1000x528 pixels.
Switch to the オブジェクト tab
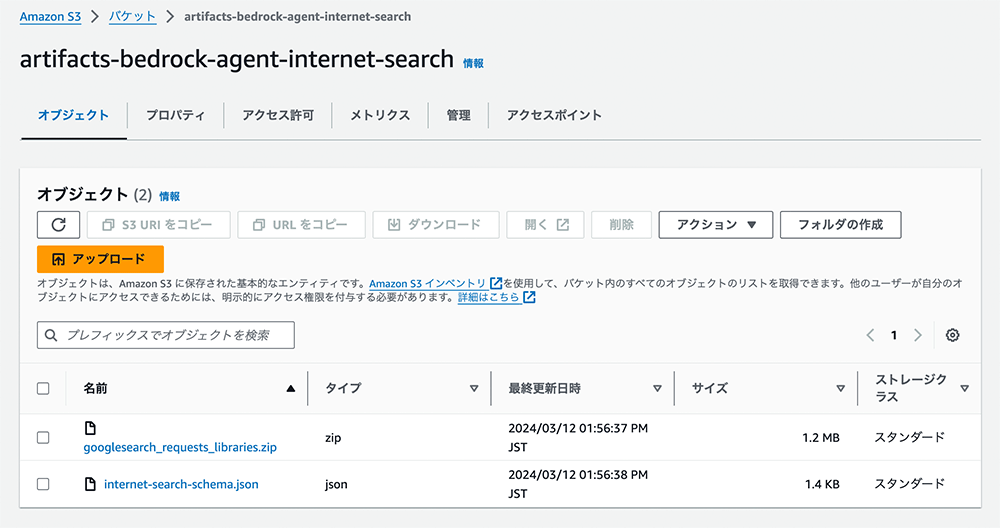pyautogui.click(x=73, y=115)
